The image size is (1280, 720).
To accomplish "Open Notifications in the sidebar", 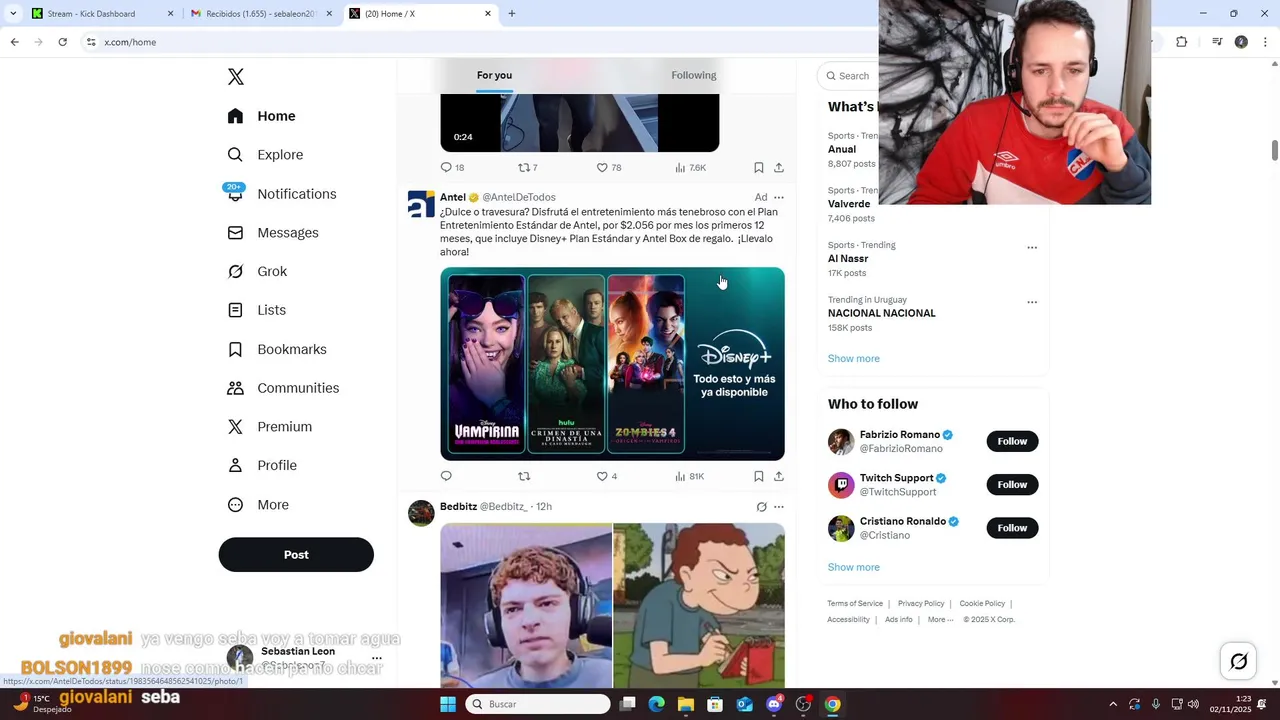I will [x=281, y=194].
